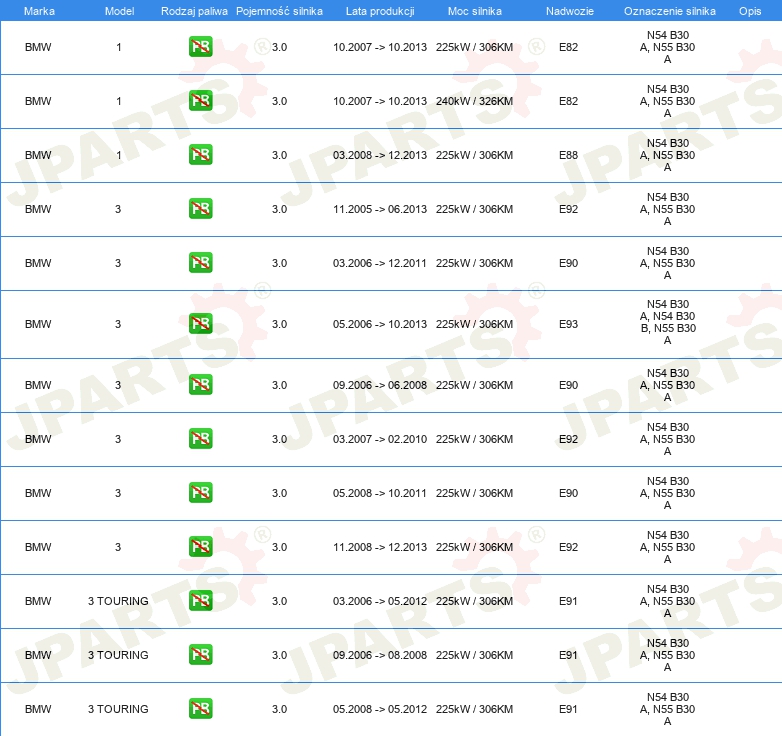Click fuel icon in the 05.2008 -> 10.2011 row

click(x=200, y=493)
